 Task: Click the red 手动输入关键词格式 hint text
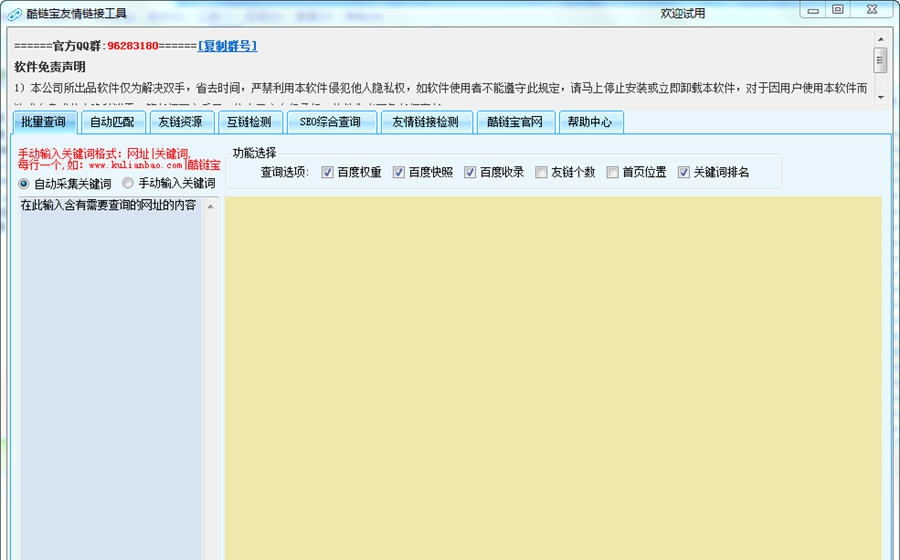[119, 160]
